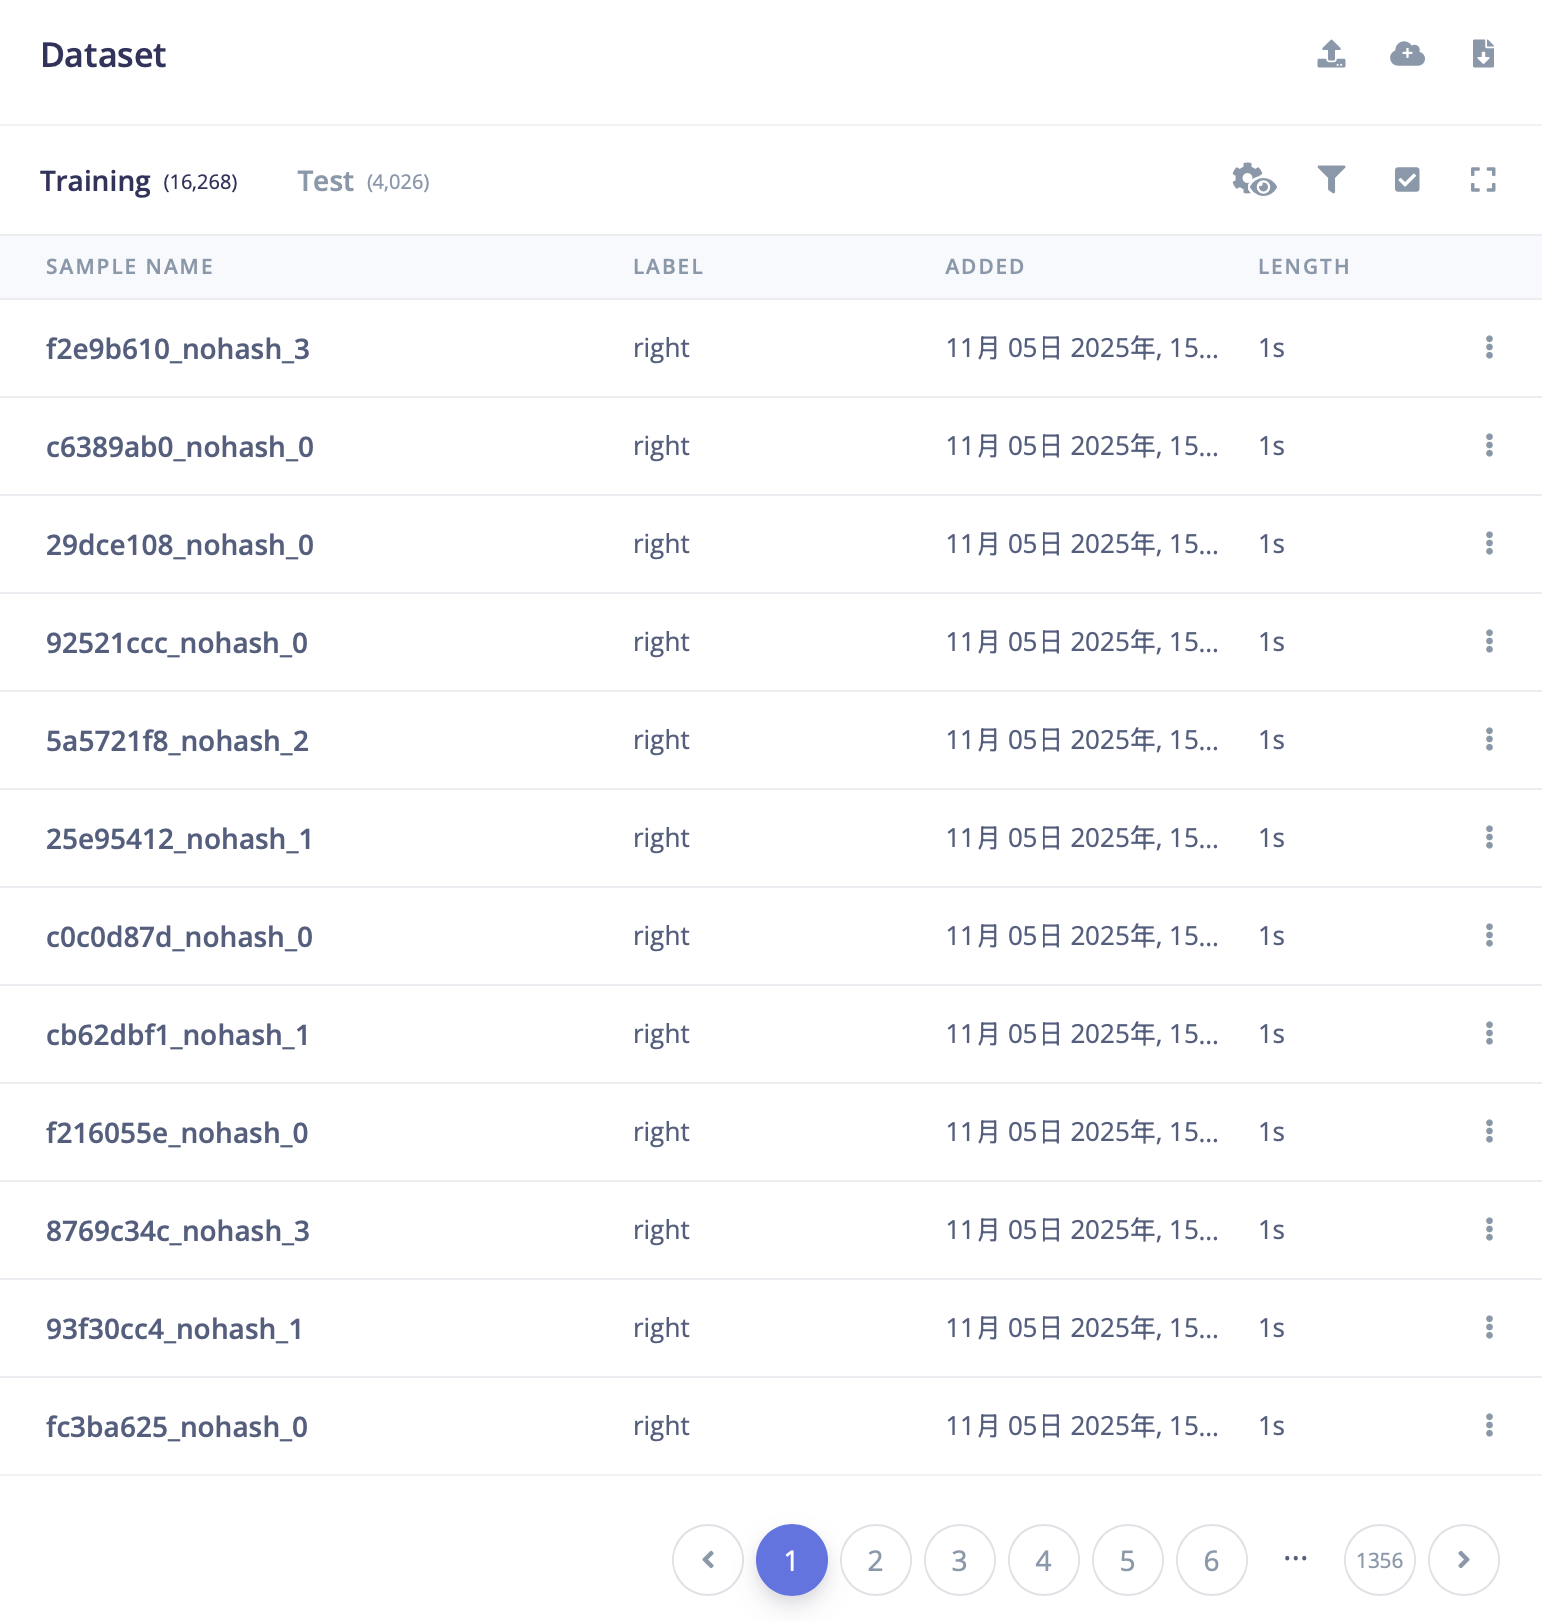The height and width of the screenshot is (1622, 1542).
Task: Click the export dataset file icon
Action: [x=1483, y=54]
